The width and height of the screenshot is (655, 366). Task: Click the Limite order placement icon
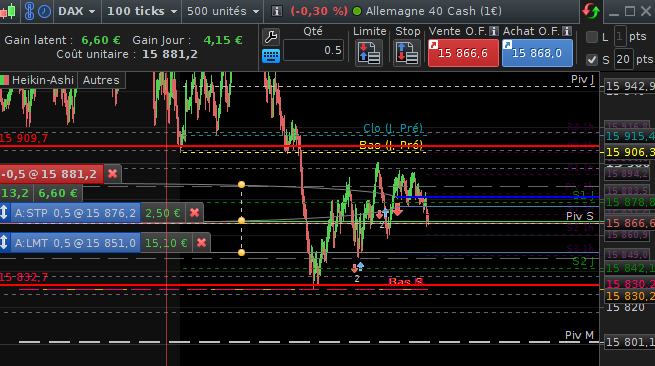(x=369, y=53)
